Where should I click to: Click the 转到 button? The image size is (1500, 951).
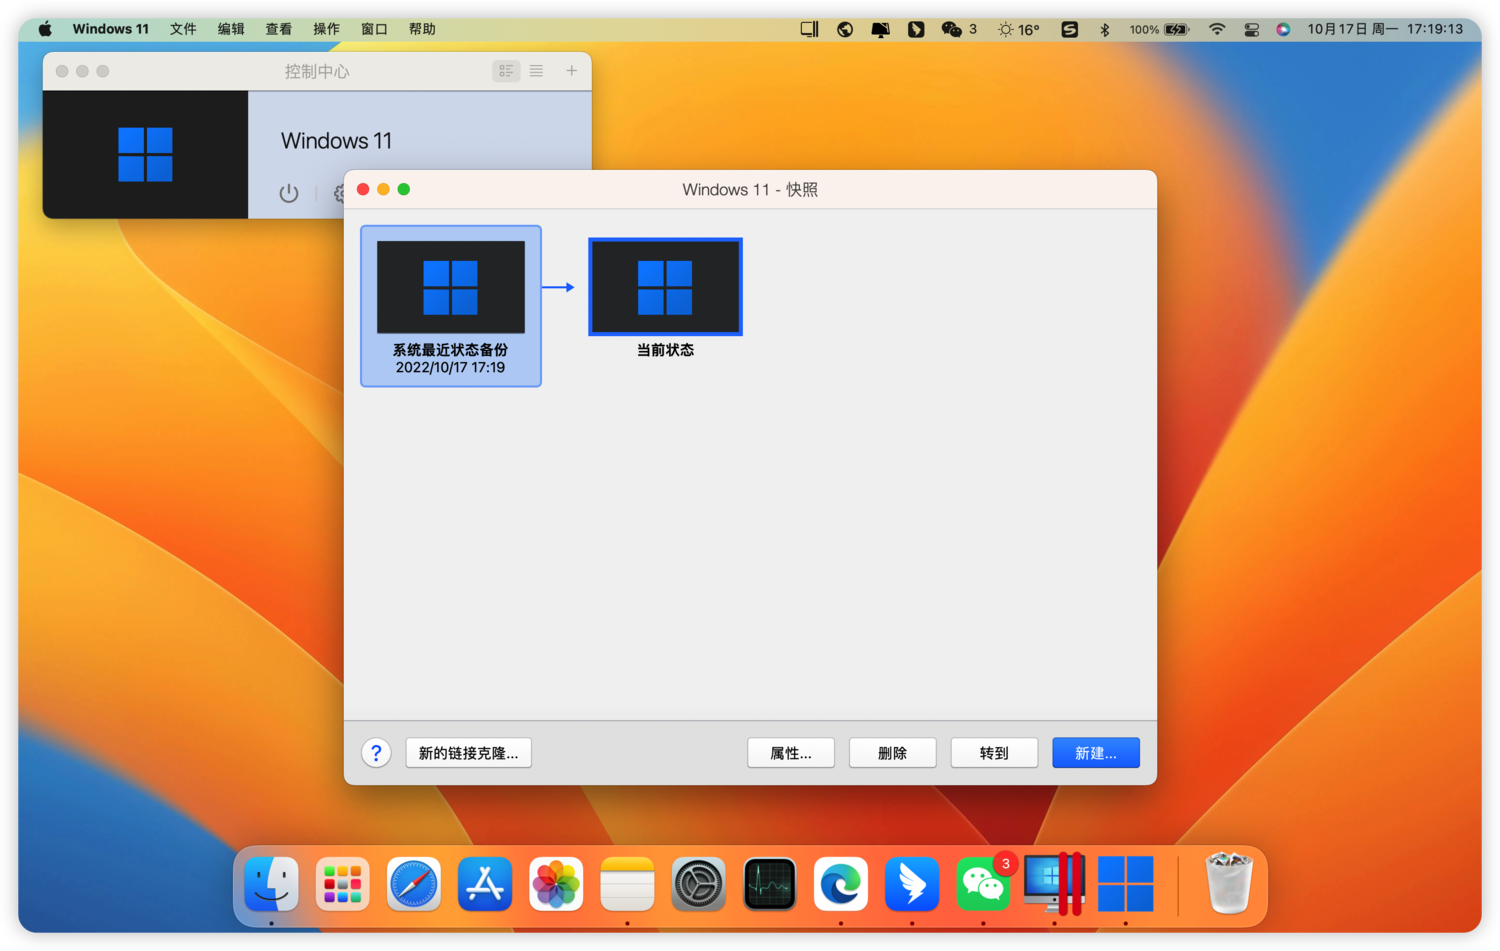pyautogui.click(x=994, y=753)
